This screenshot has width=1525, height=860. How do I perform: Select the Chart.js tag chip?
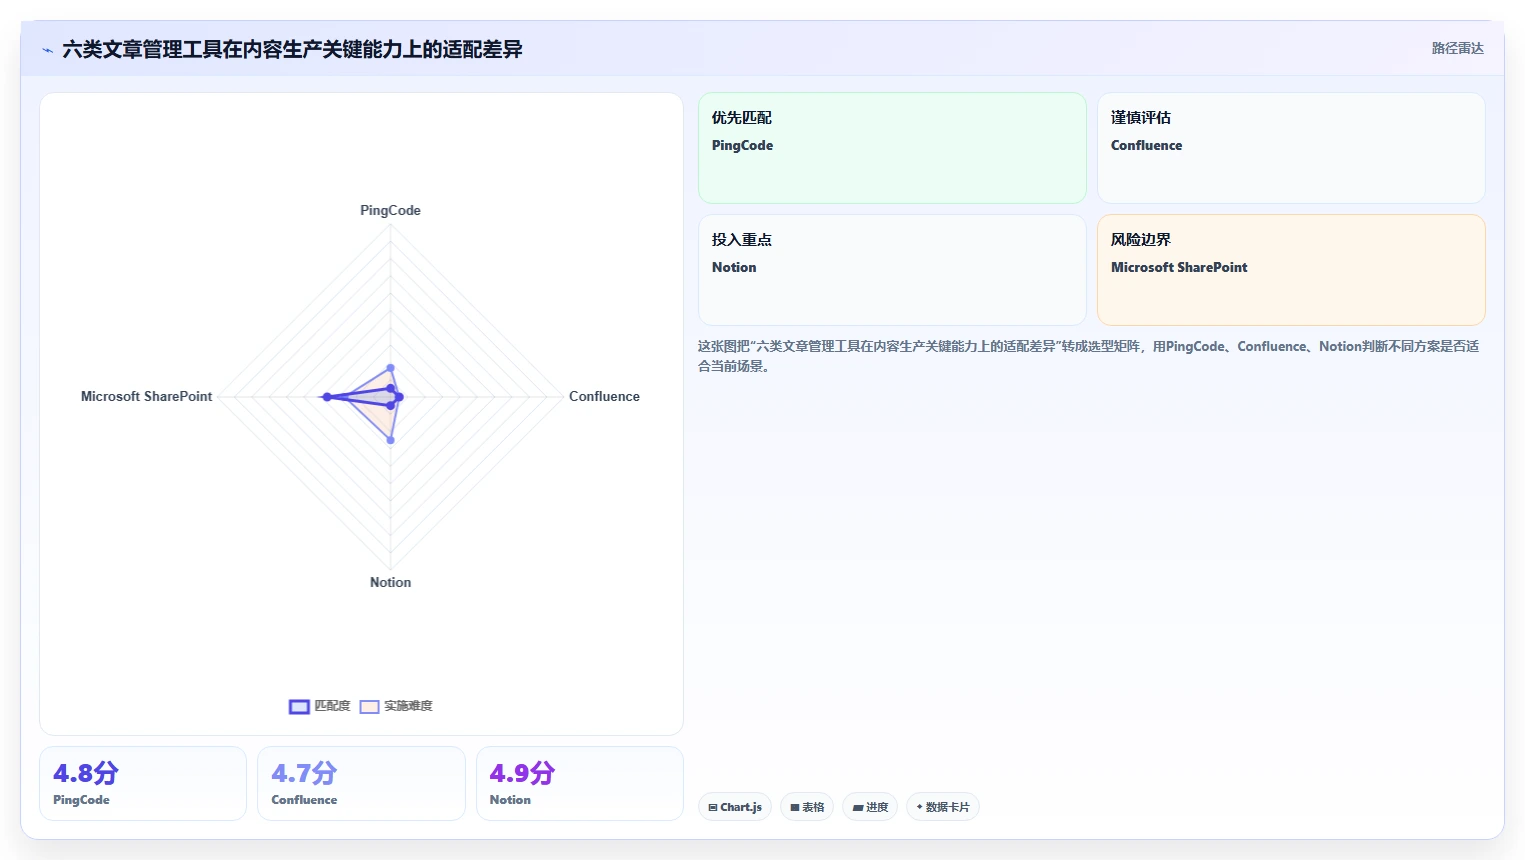(x=735, y=807)
